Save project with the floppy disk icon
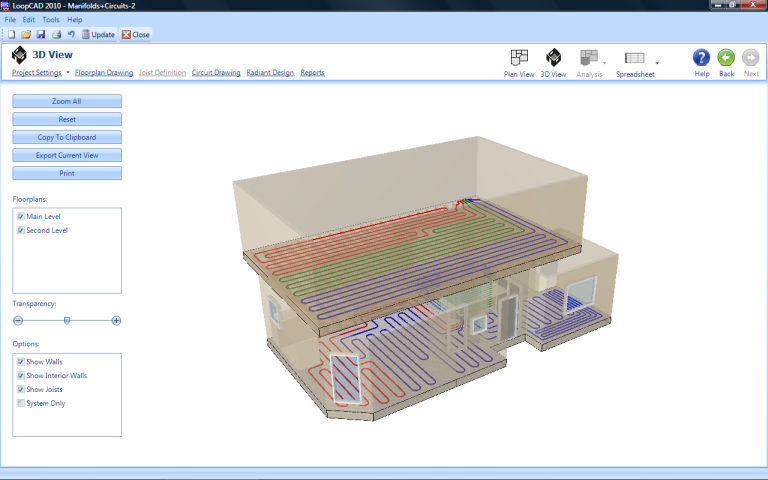 coord(41,34)
